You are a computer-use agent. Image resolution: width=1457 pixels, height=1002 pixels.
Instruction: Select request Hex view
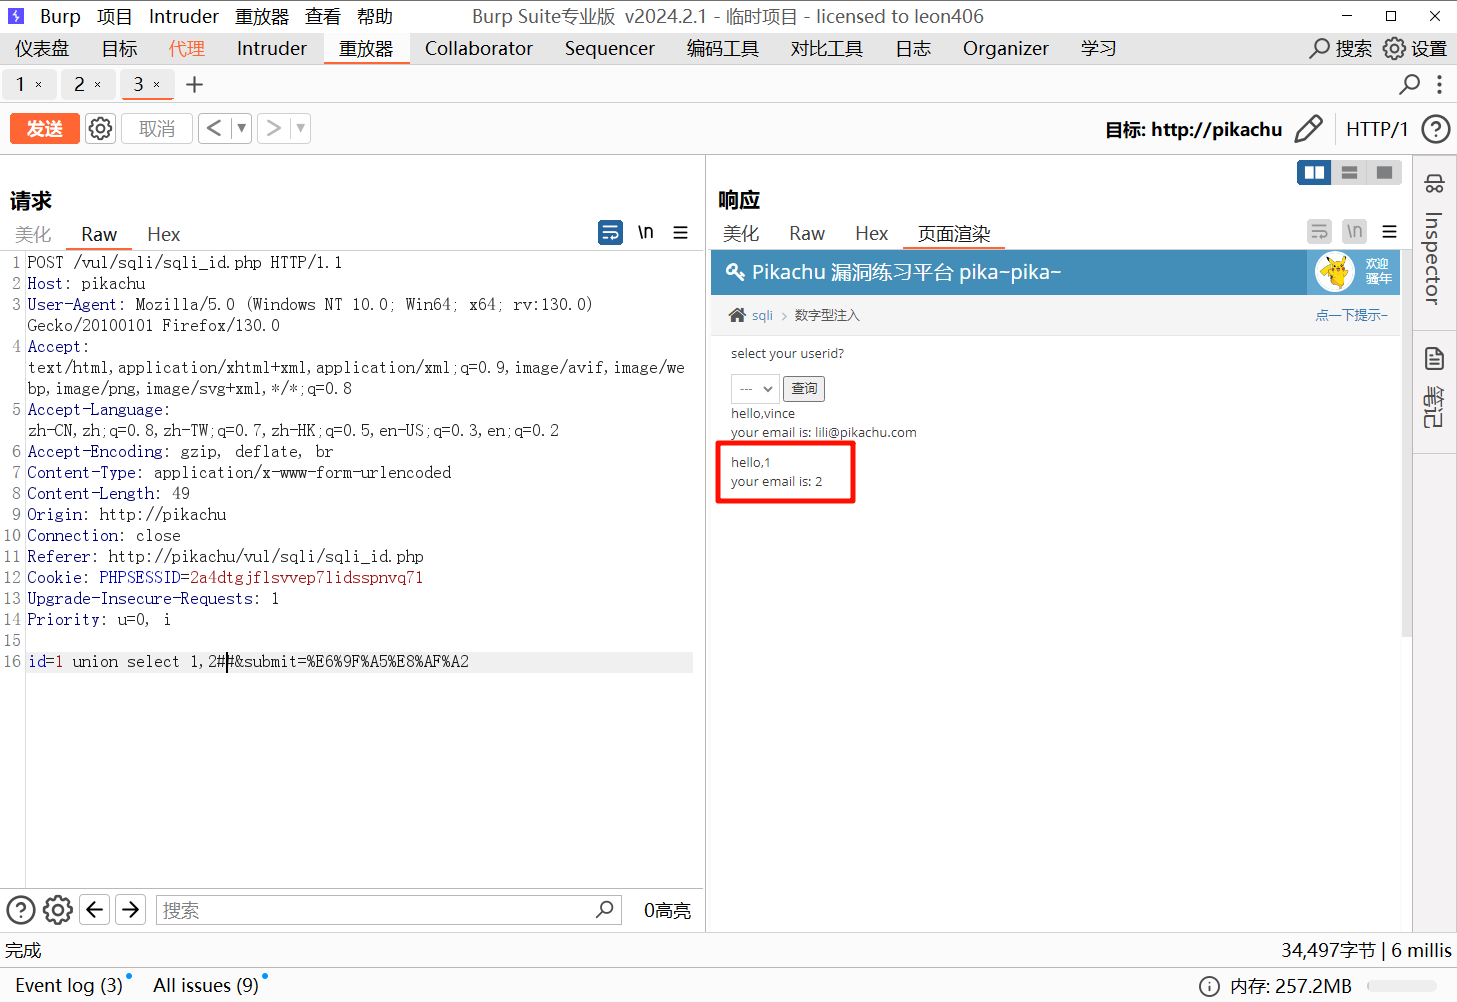[x=164, y=234]
